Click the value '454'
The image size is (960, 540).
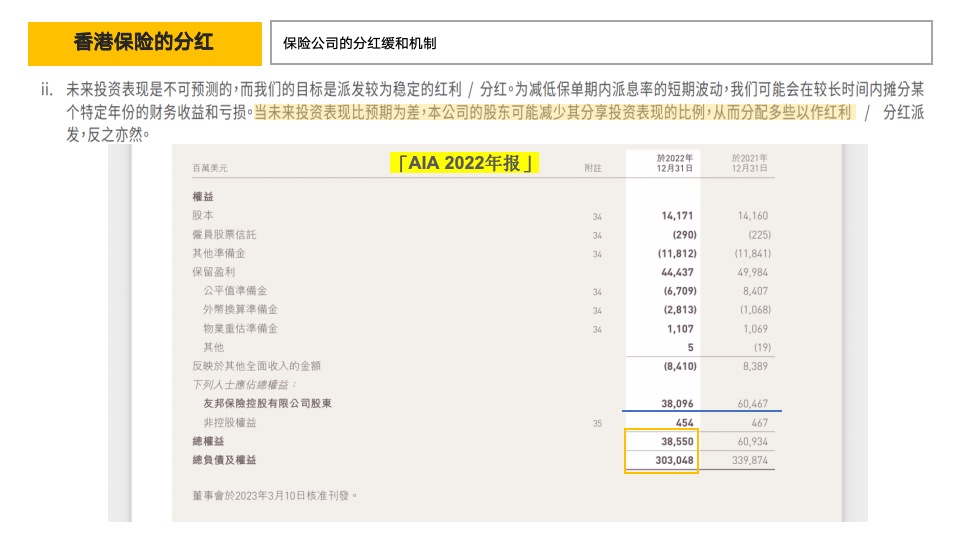click(684, 422)
